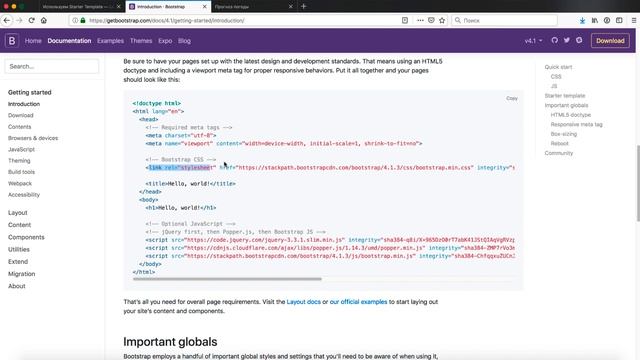Open Blog in Bootstrap navbar

184,41
